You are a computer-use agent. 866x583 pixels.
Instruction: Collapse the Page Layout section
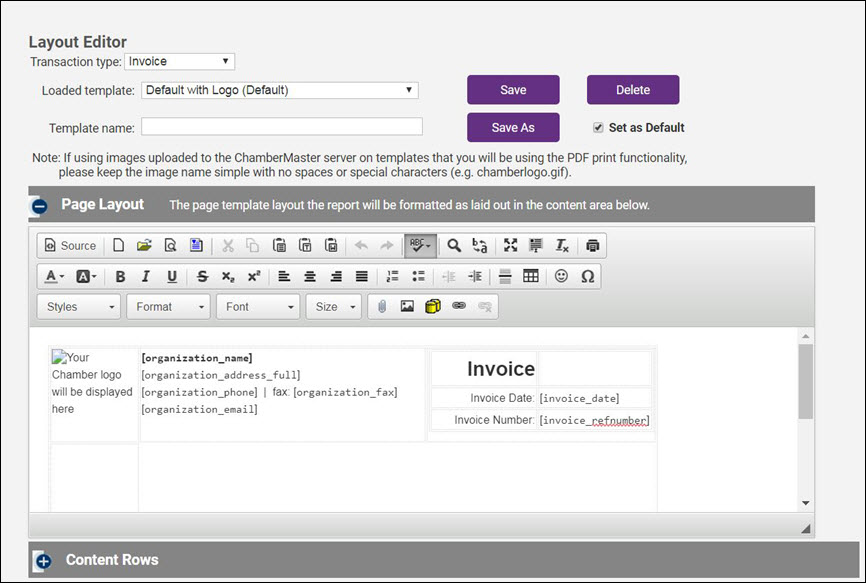tap(40, 206)
